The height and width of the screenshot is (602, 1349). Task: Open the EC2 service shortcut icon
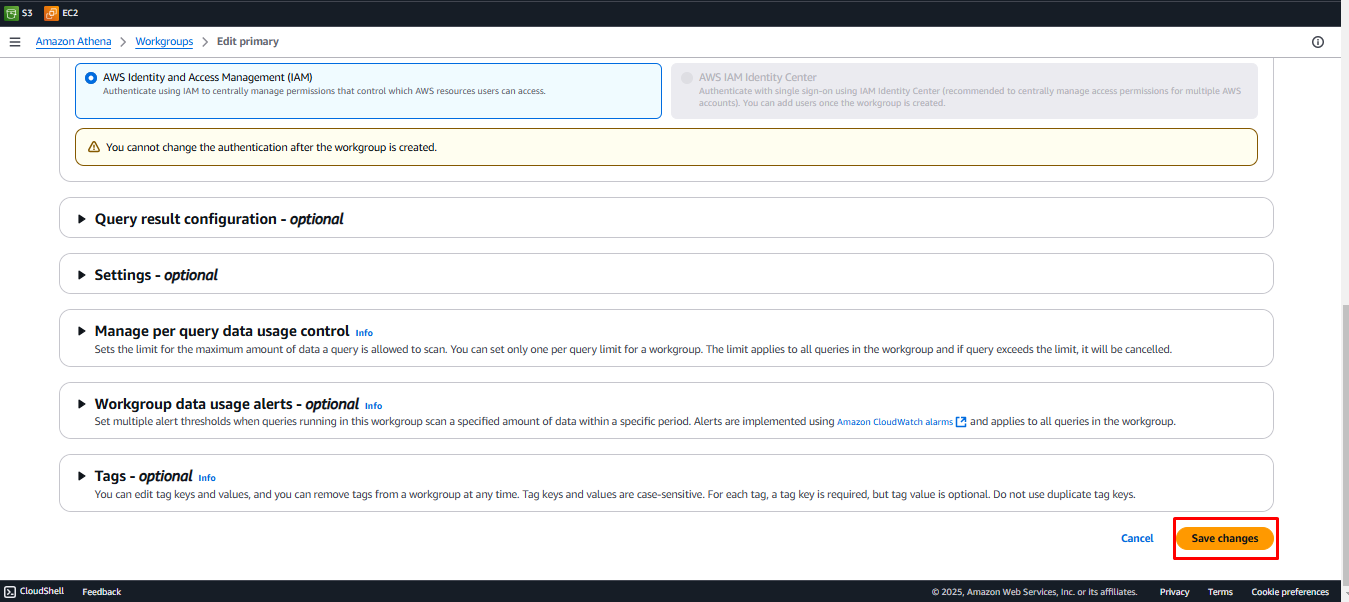[x=51, y=13]
